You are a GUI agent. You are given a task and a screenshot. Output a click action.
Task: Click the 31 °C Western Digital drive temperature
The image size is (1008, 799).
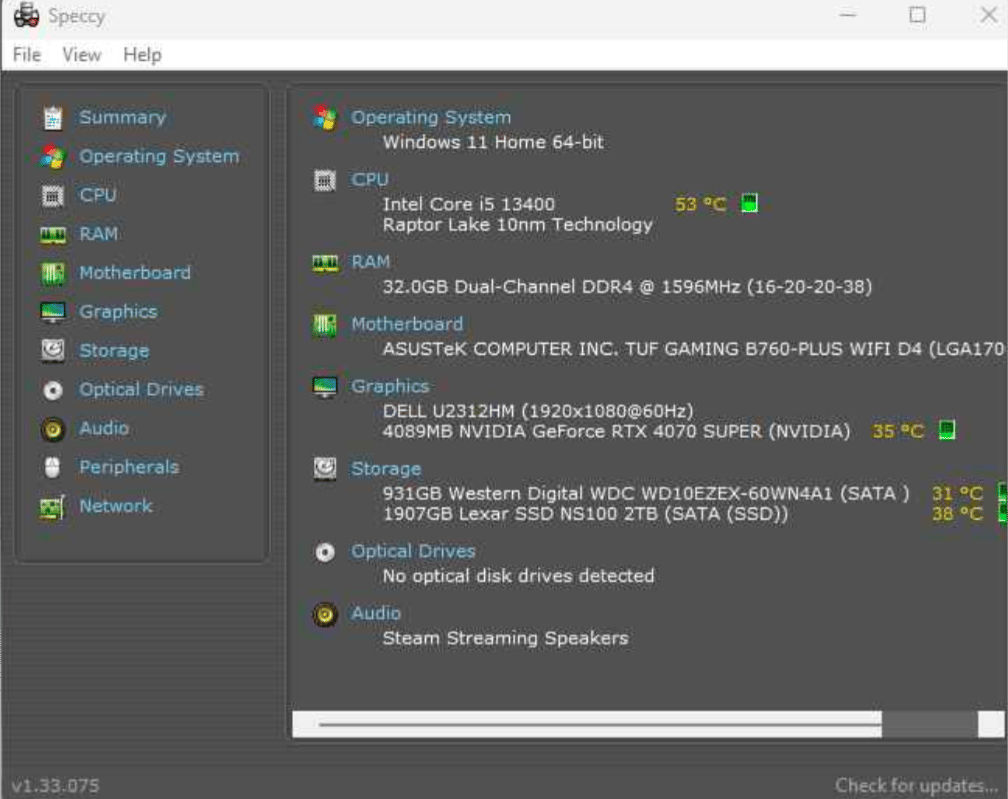coord(958,494)
